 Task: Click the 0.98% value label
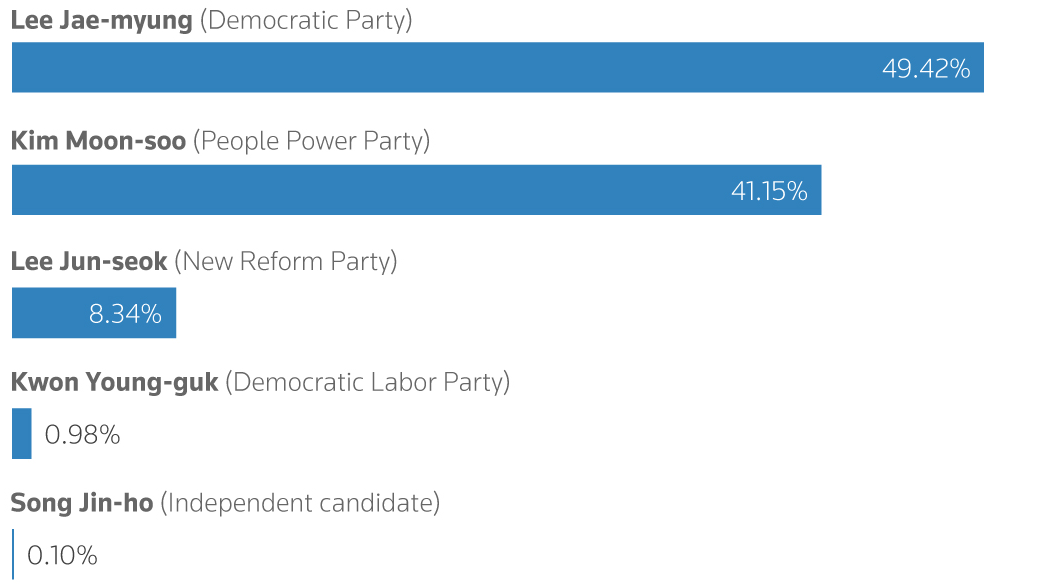82,435
